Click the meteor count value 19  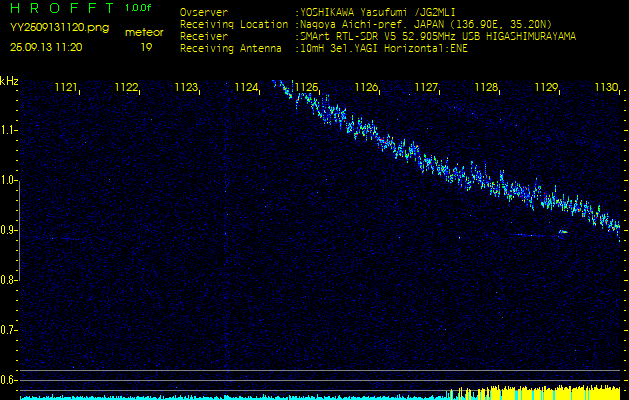pos(146,46)
